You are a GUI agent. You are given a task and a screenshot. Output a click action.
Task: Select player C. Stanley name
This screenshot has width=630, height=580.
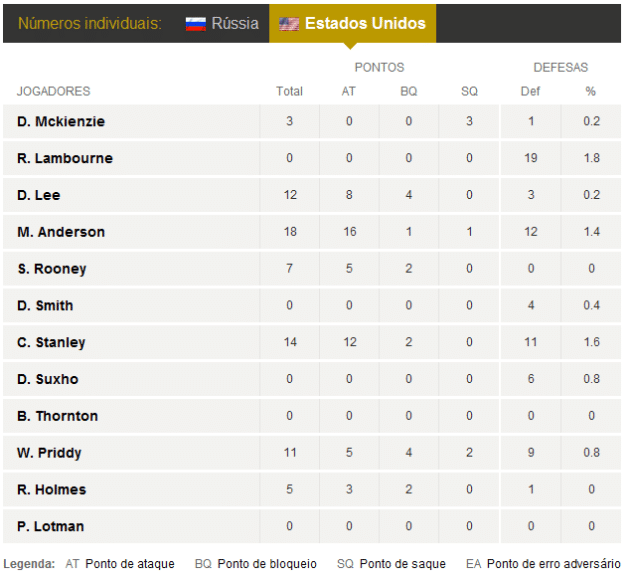[51, 342]
